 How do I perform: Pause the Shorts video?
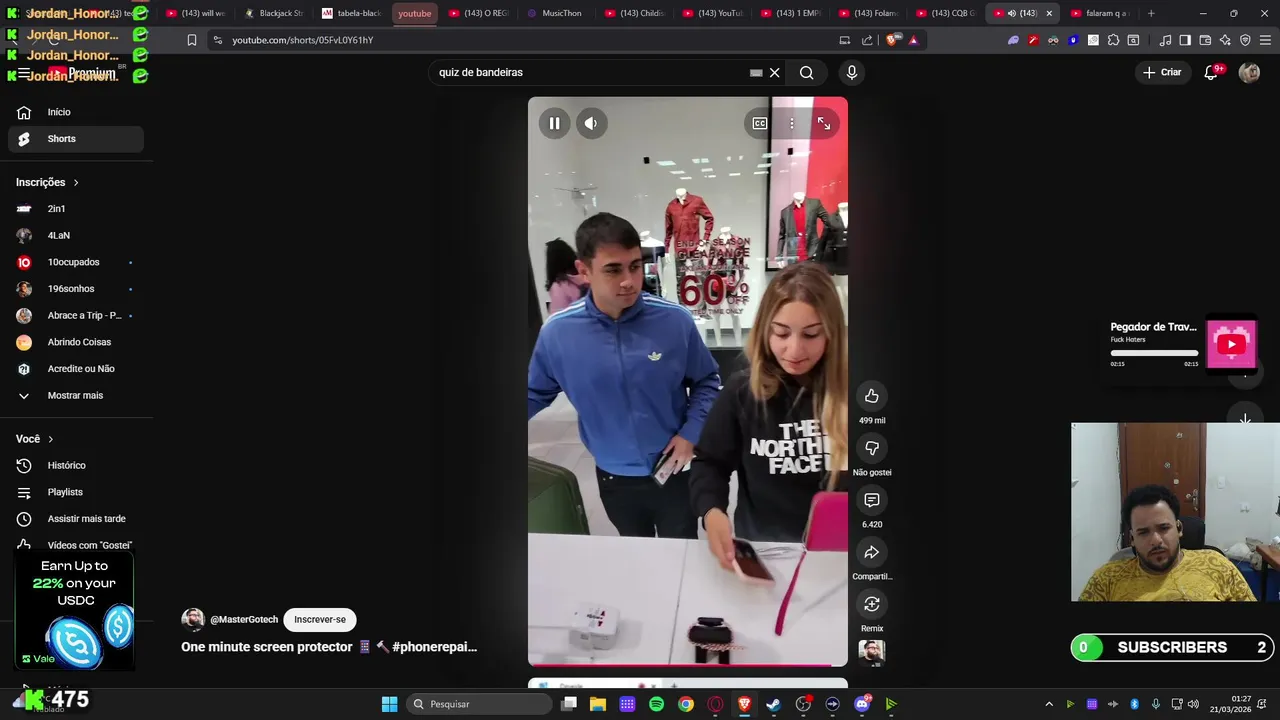[x=554, y=123]
